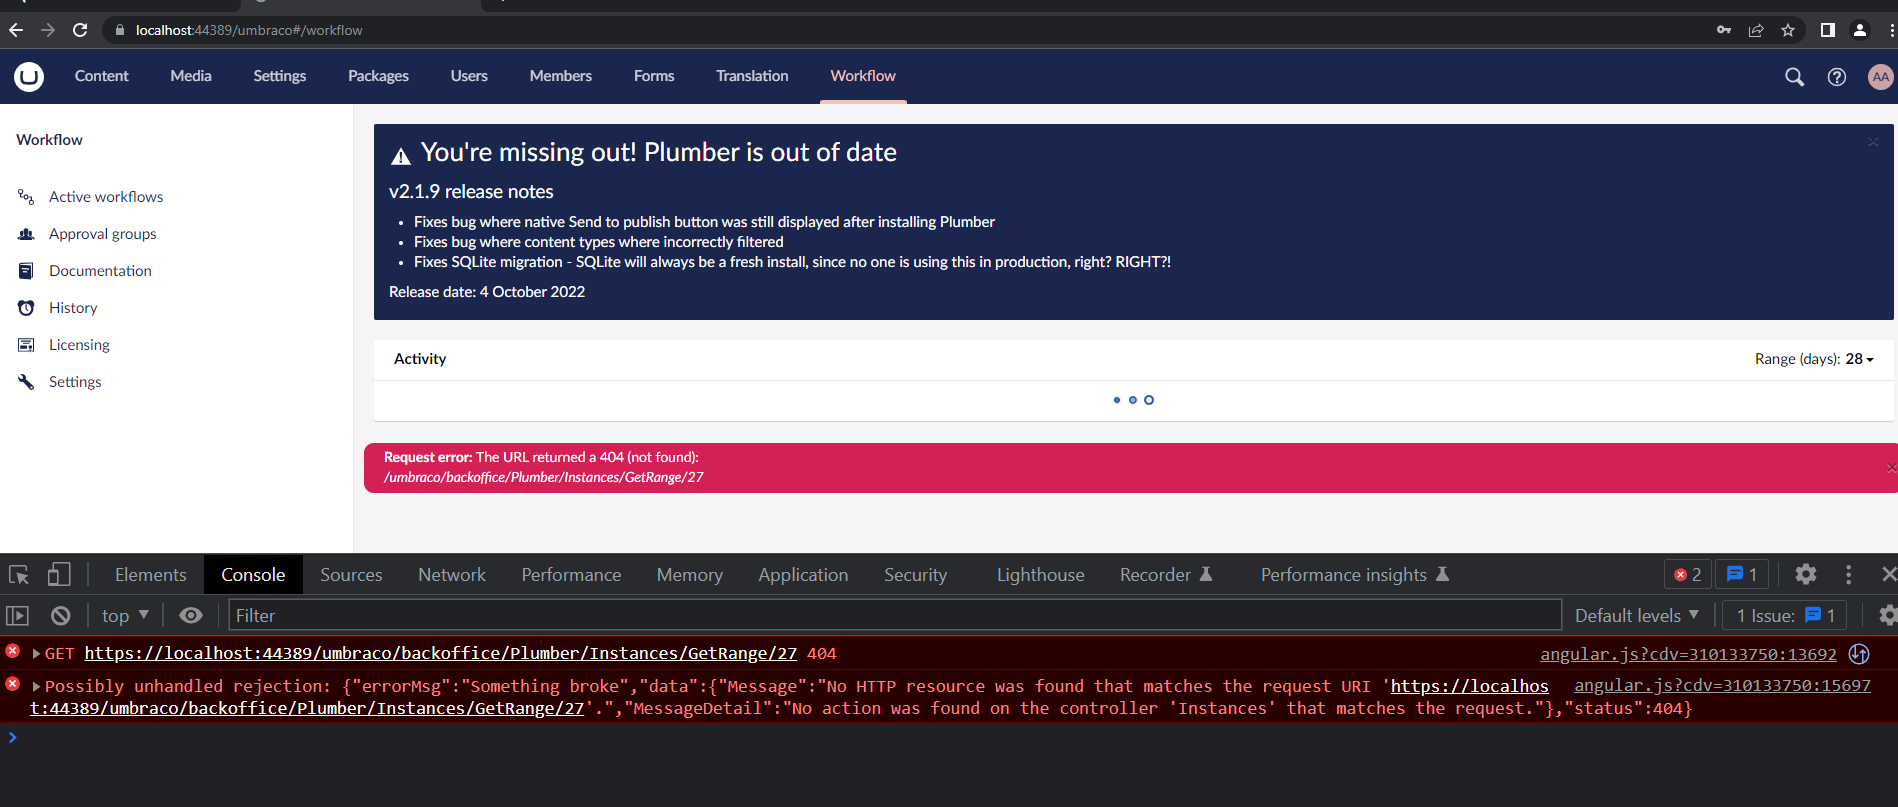The height and width of the screenshot is (807, 1898).
Task: Open the Forms section
Action: click(x=654, y=76)
